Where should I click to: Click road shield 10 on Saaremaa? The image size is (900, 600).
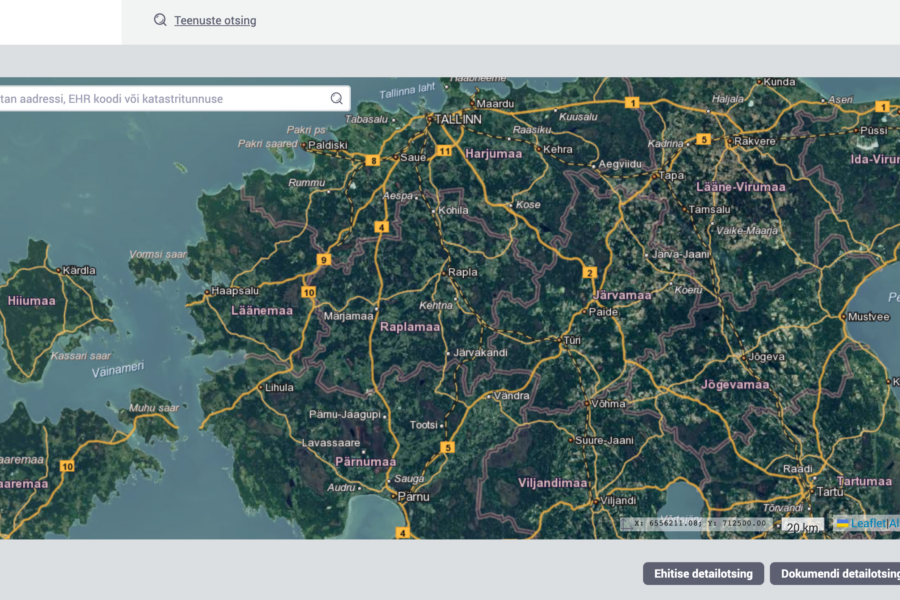point(67,466)
